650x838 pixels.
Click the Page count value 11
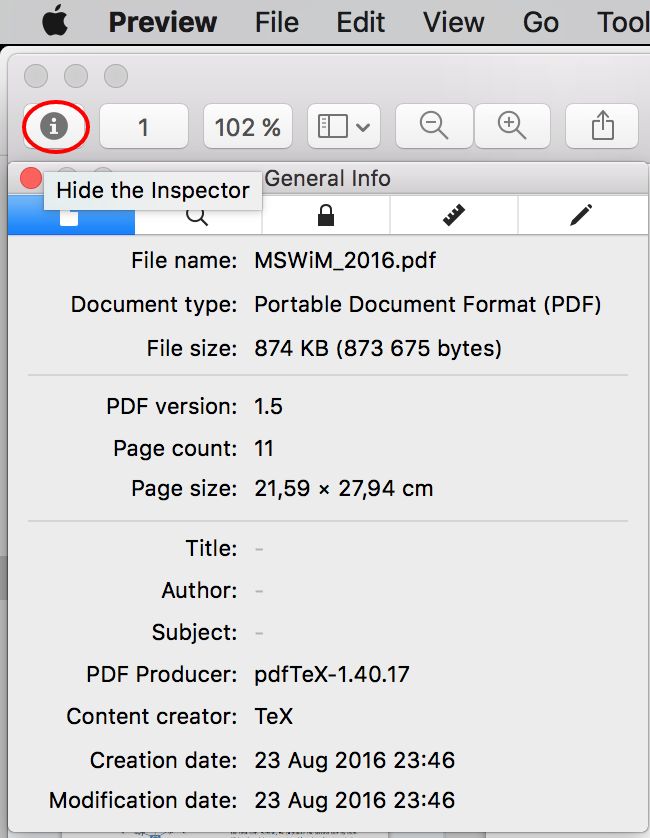[x=264, y=448]
